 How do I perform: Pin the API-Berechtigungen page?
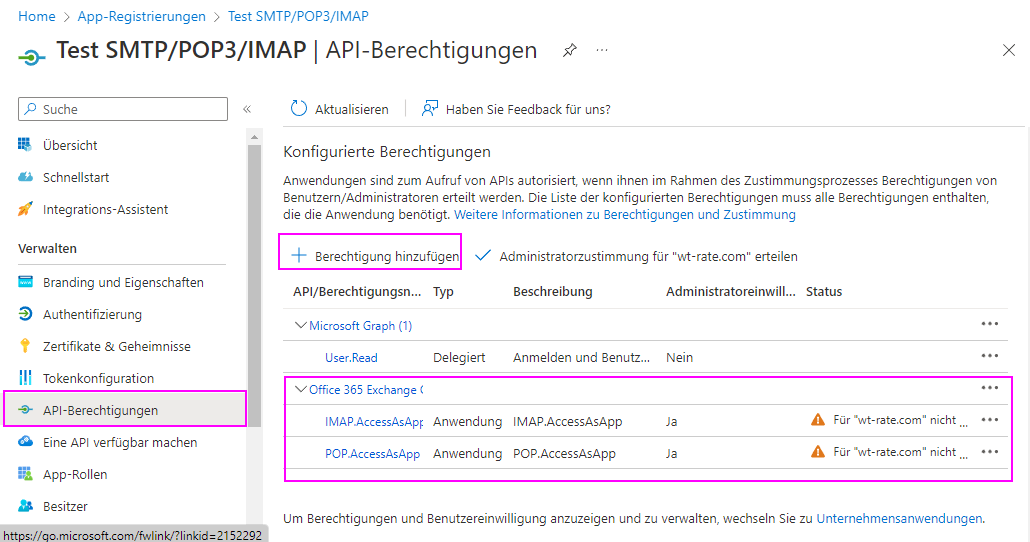tap(570, 50)
